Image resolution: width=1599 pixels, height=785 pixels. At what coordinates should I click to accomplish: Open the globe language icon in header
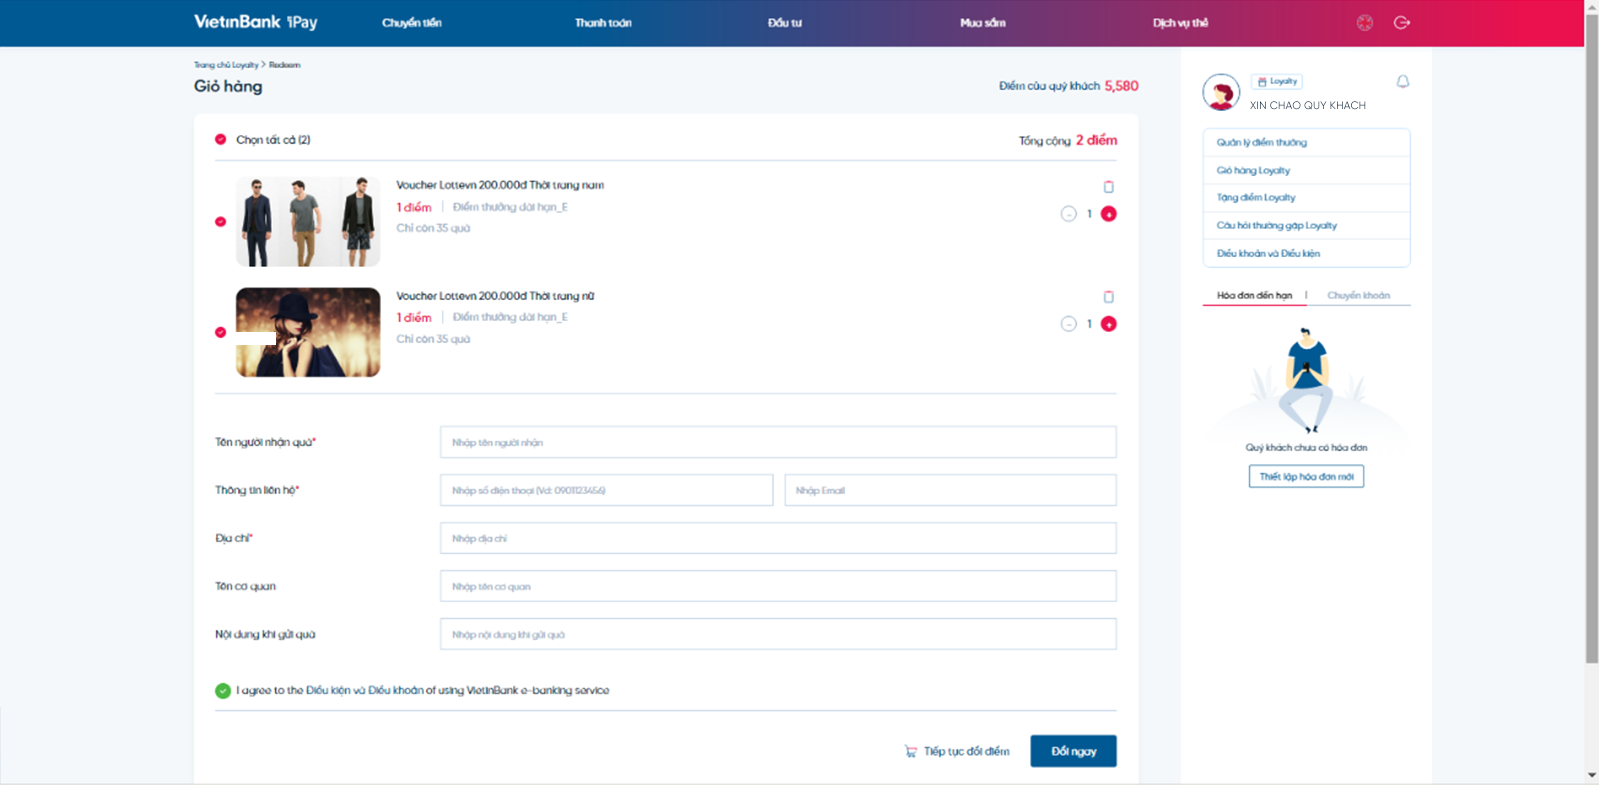(1364, 23)
